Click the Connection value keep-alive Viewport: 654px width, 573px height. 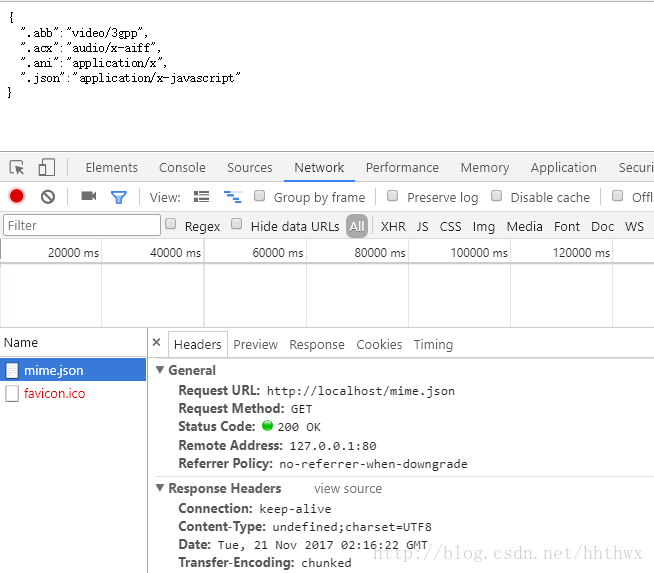295,509
